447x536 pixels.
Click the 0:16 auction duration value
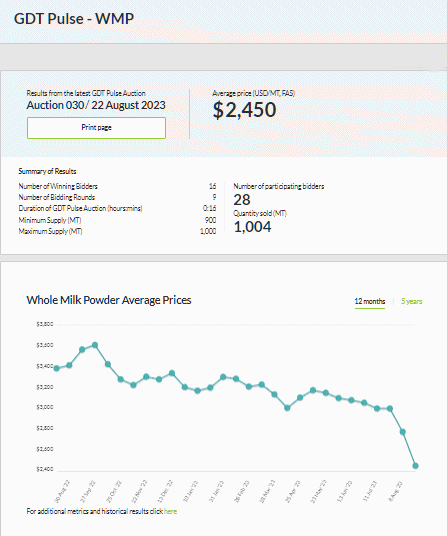click(209, 208)
